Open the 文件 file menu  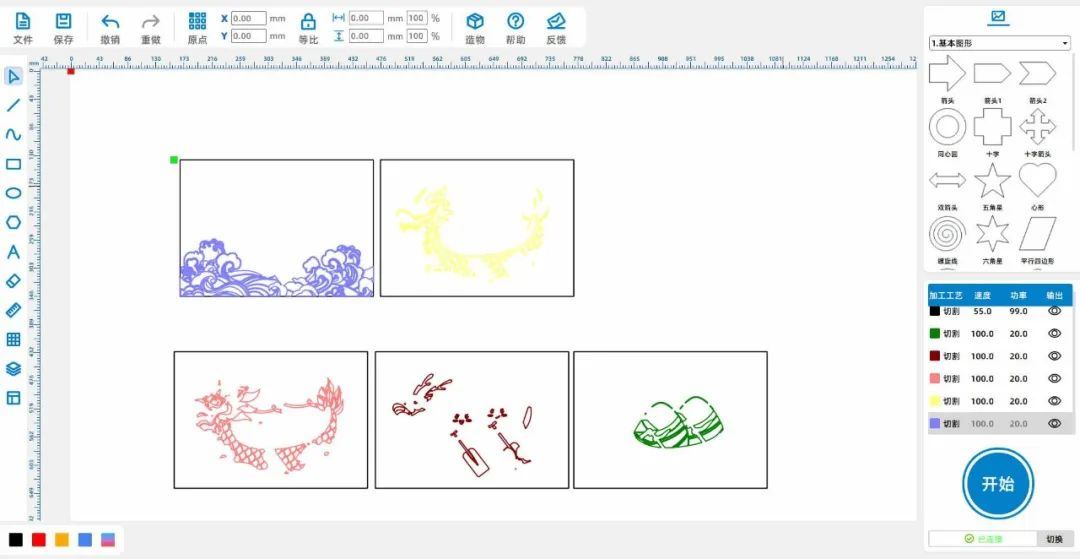(x=23, y=28)
